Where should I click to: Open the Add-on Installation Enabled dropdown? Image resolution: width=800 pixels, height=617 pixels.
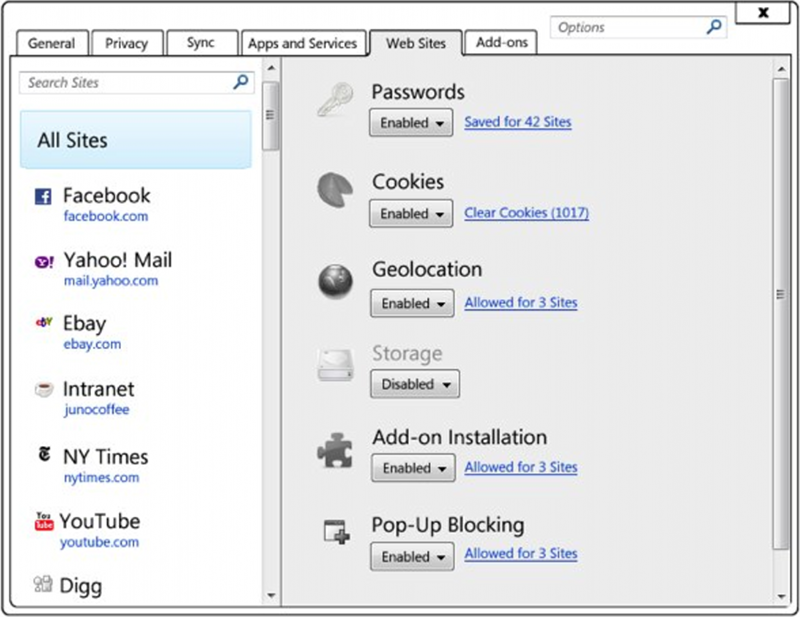[413, 468]
